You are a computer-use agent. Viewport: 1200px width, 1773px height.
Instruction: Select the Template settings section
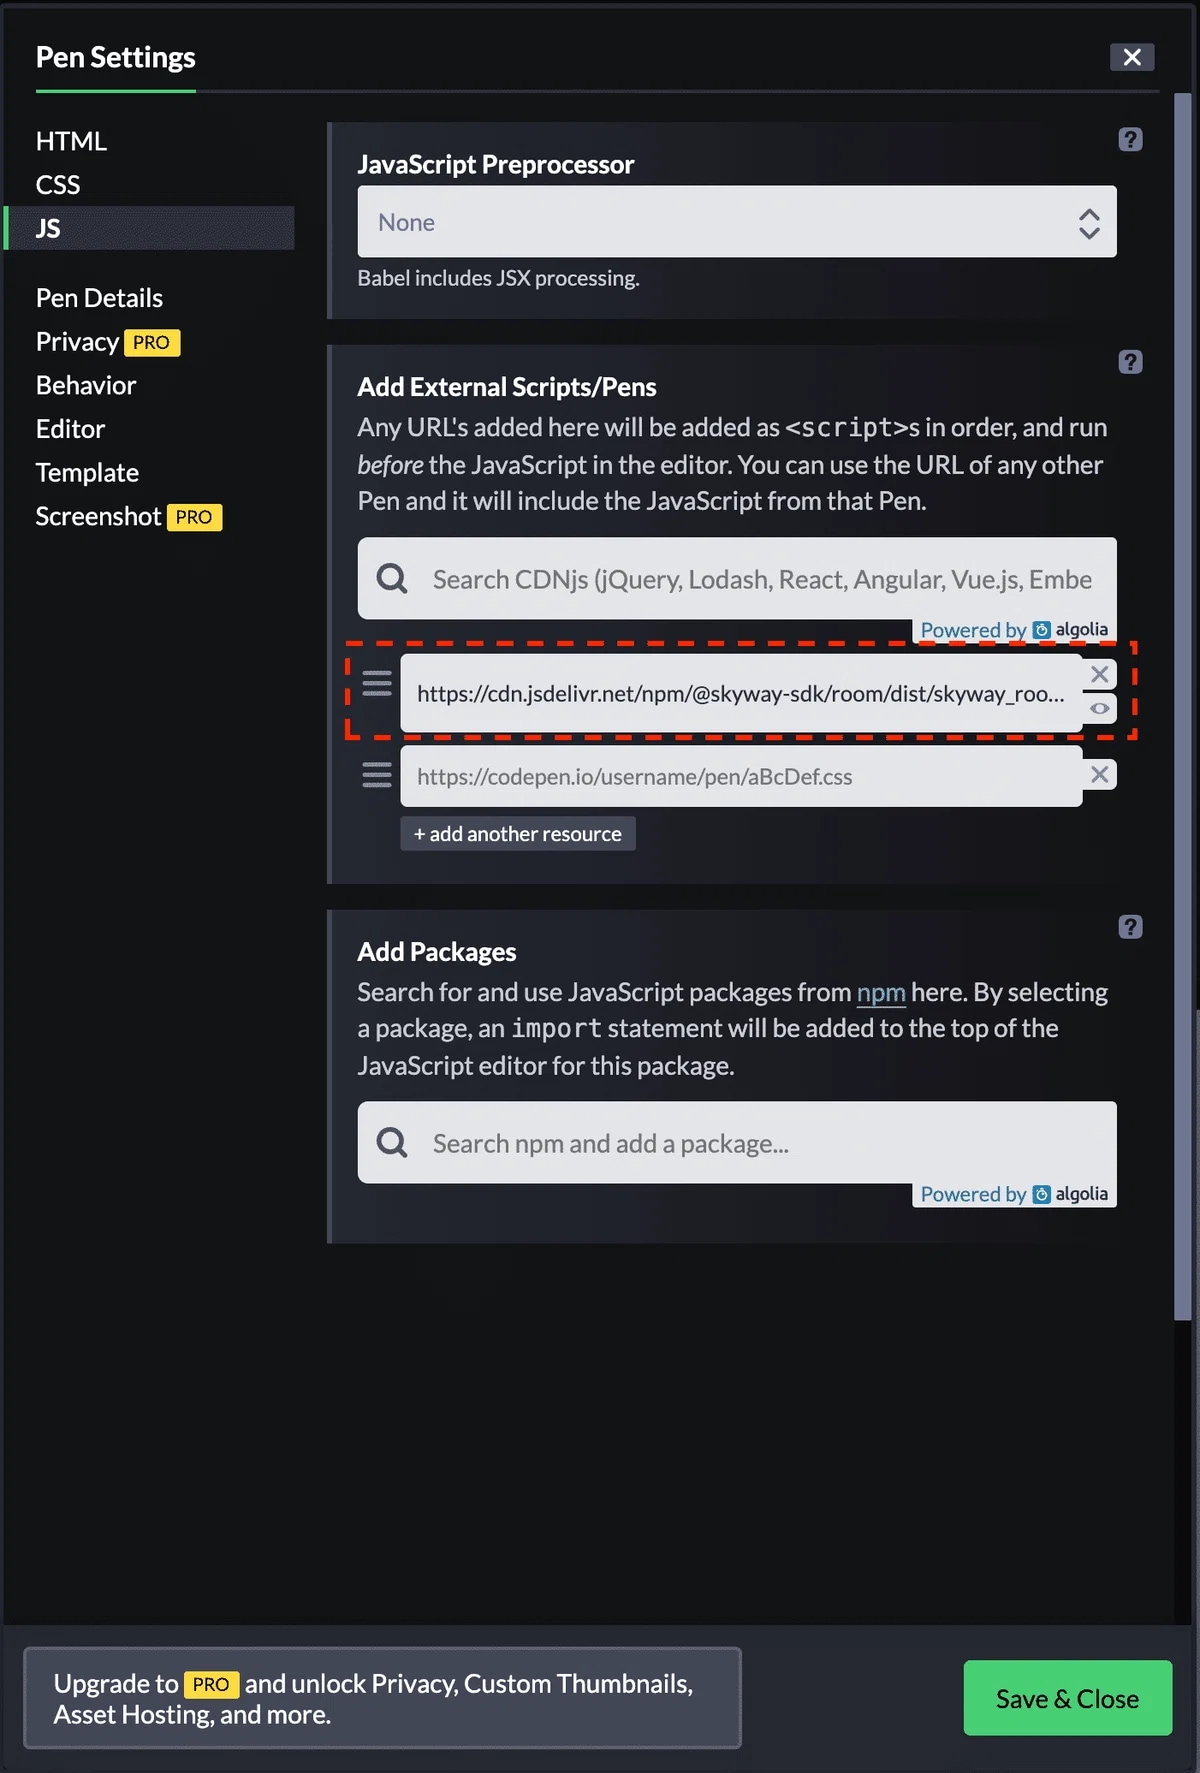[87, 472]
